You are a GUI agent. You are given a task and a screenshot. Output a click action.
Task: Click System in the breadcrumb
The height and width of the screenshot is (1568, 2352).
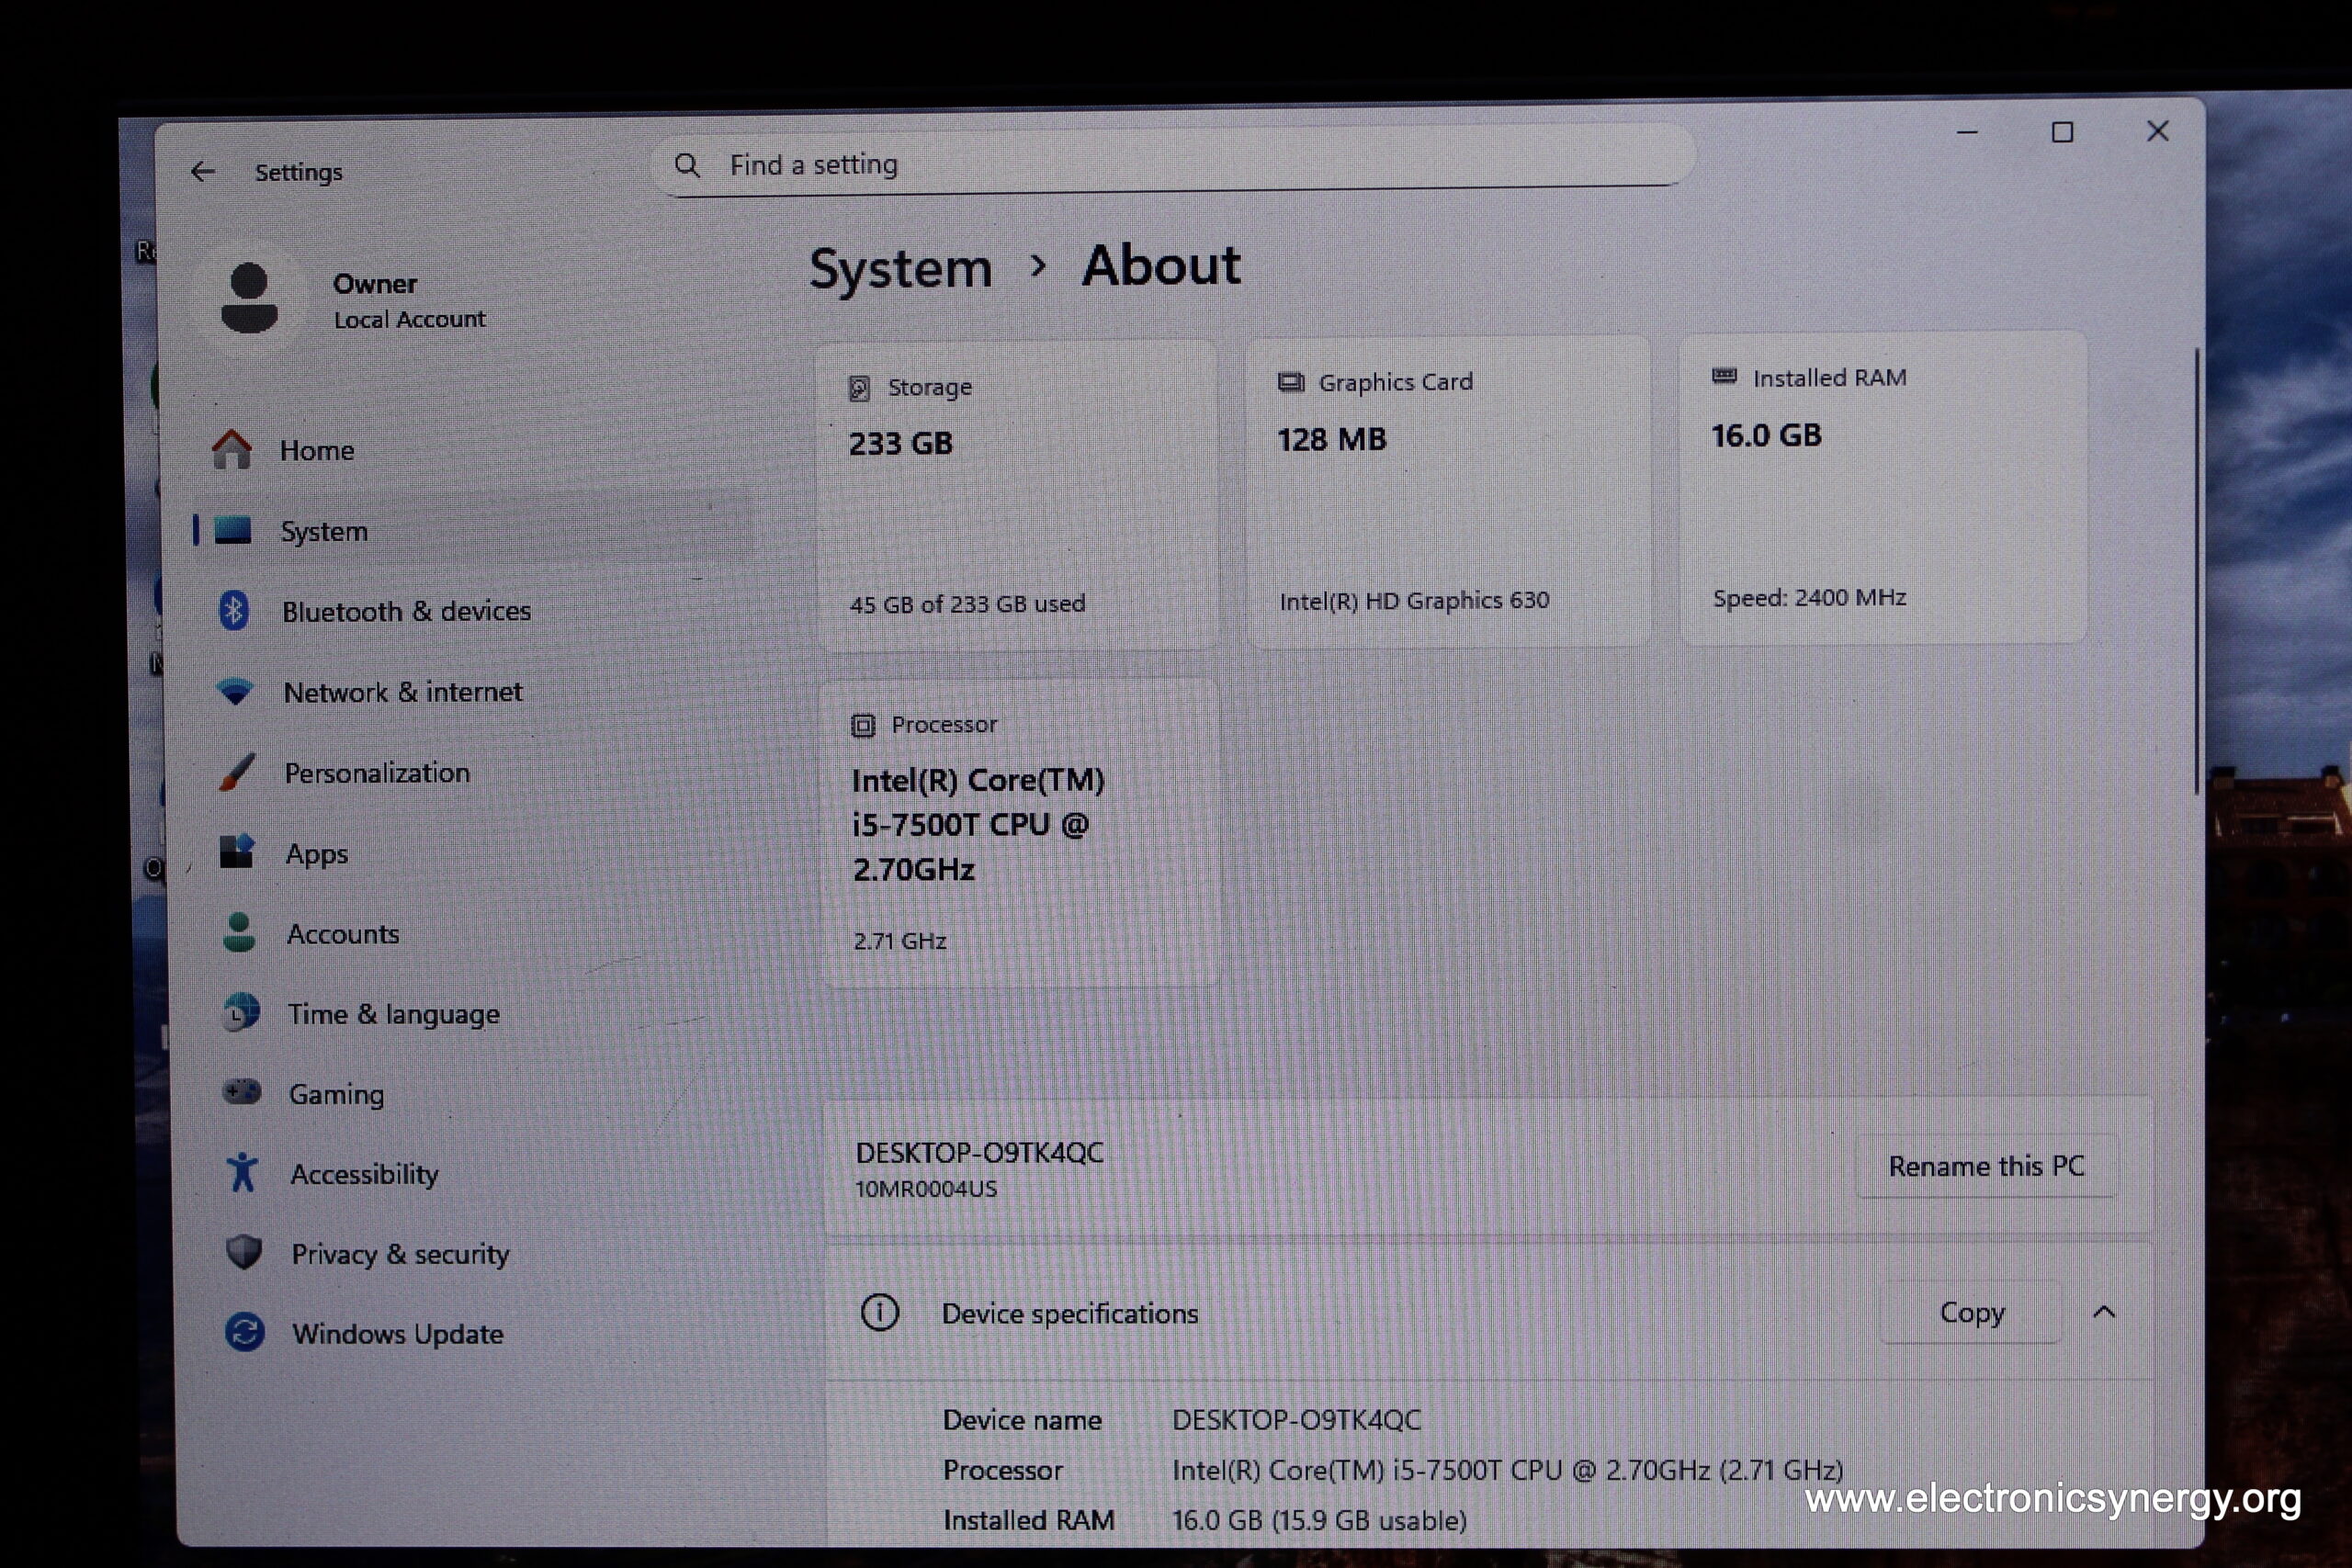[900, 268]
